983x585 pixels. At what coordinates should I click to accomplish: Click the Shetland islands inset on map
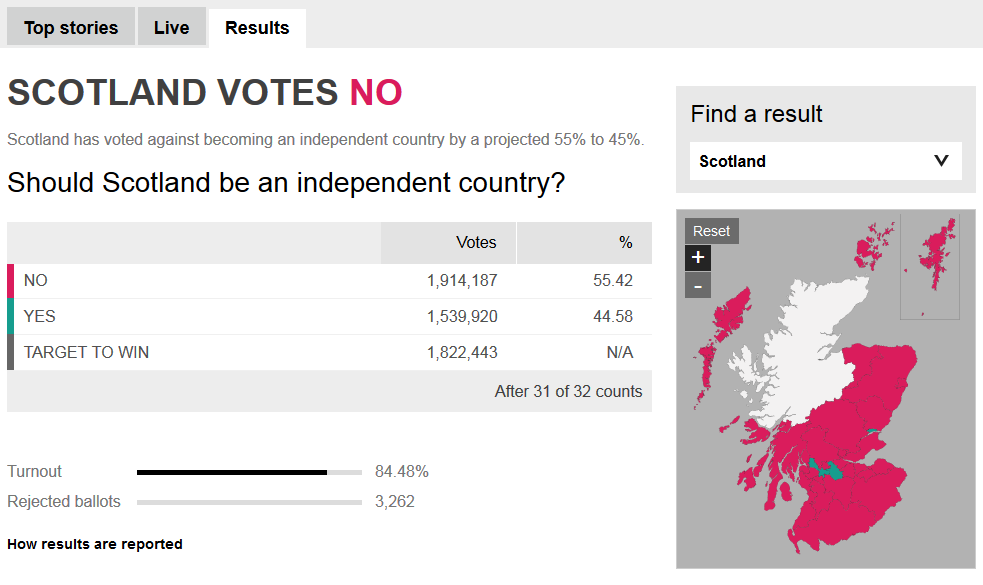coord(937,255)
